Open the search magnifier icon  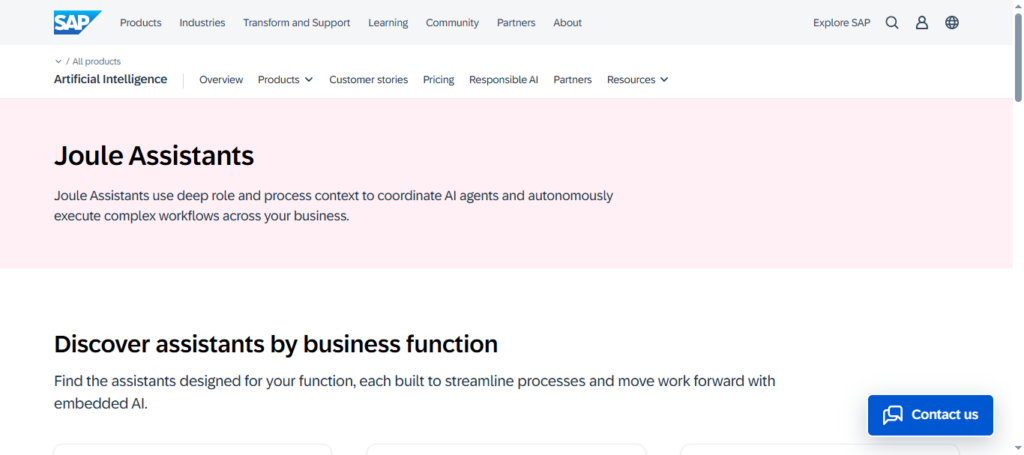tap(891, 23)
